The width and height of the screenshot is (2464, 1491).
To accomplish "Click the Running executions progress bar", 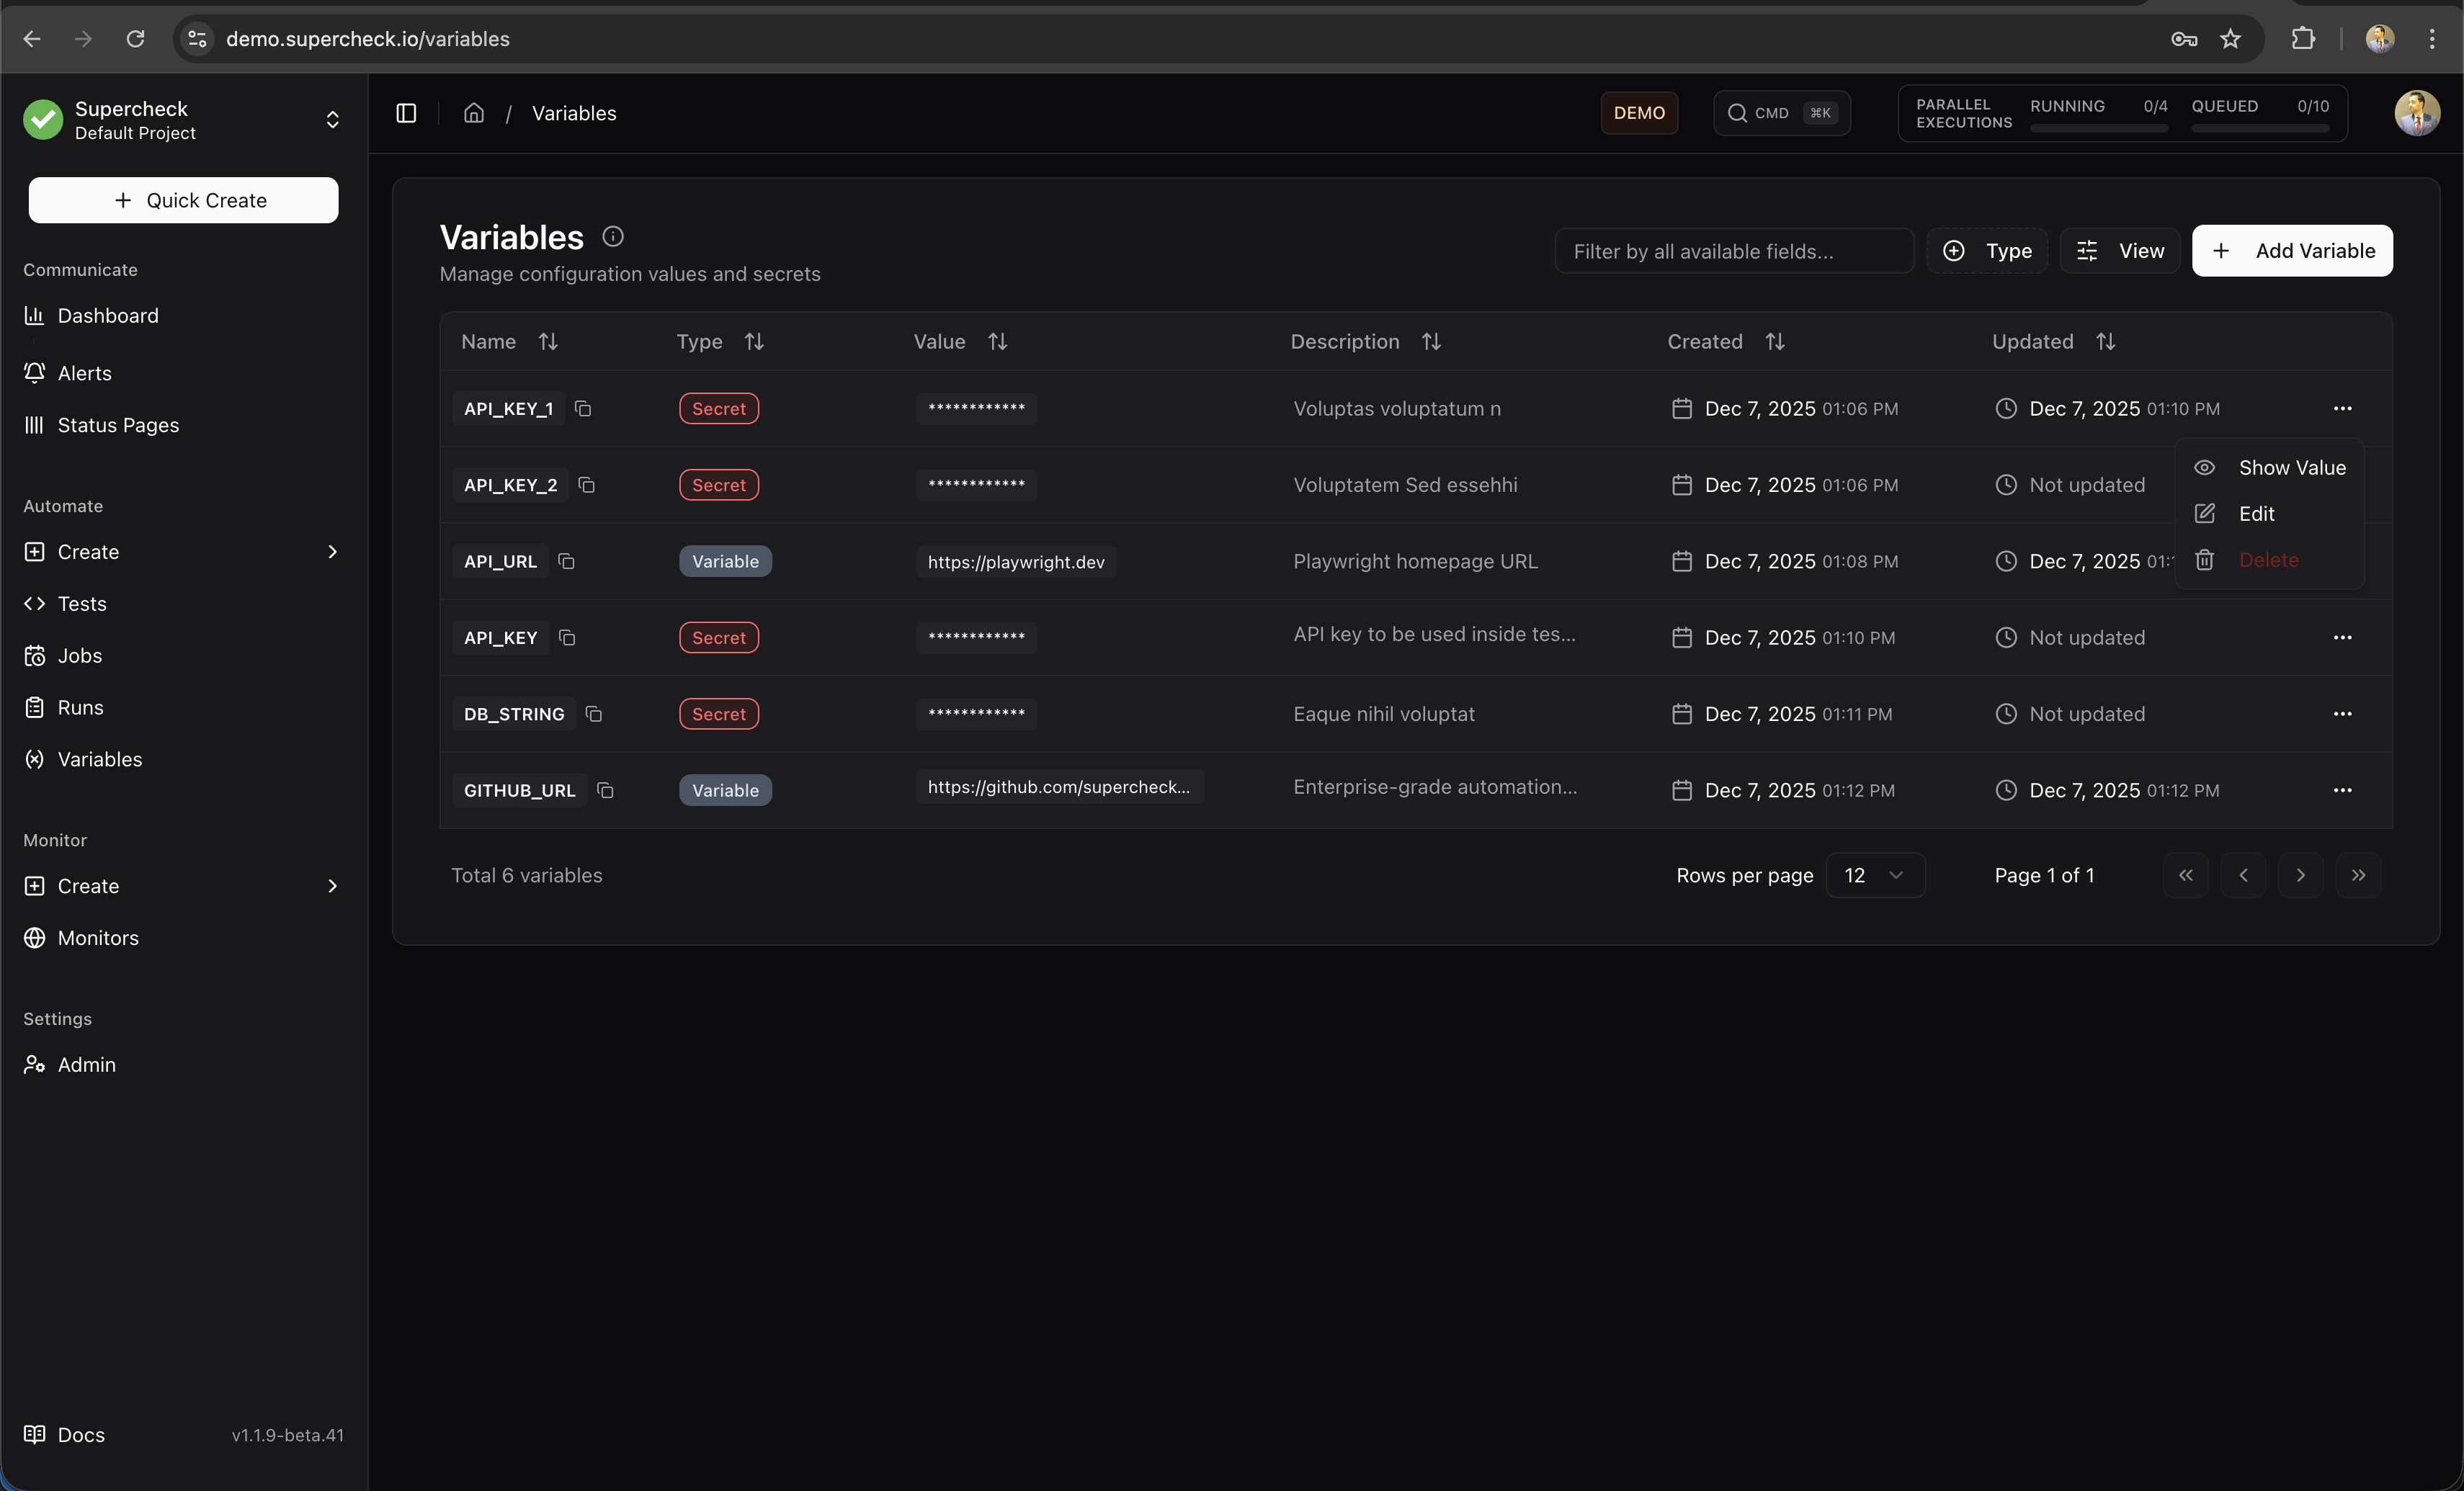I will pos(2098,128).
